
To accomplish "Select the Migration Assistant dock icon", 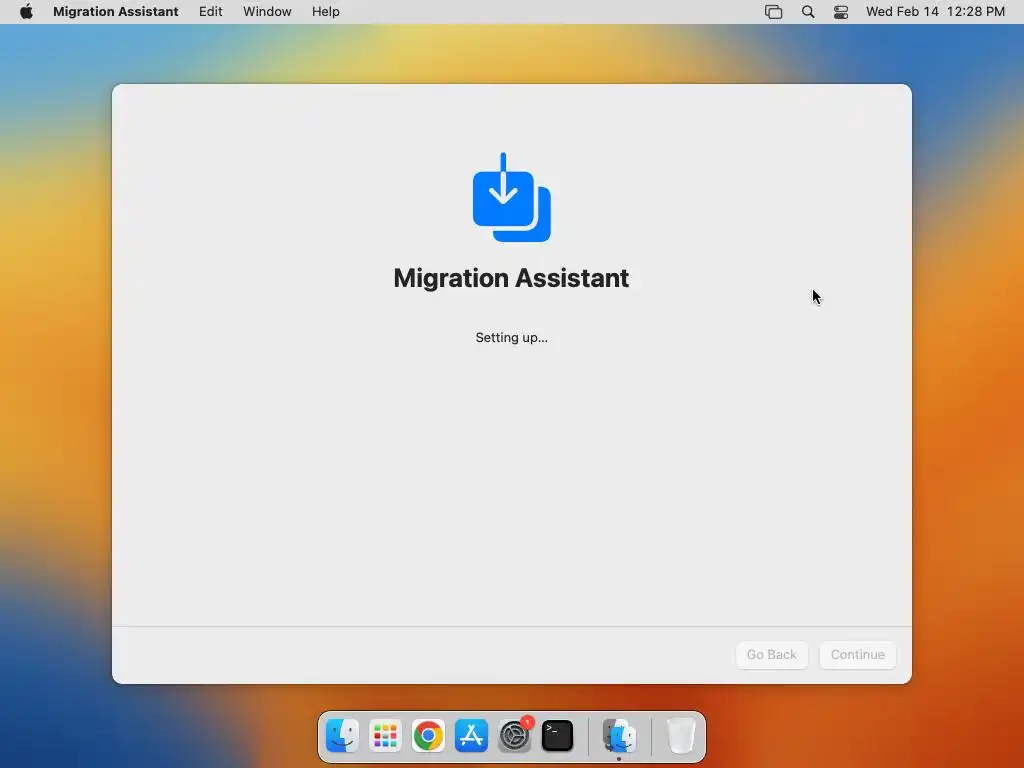I will tap(619, 736).
